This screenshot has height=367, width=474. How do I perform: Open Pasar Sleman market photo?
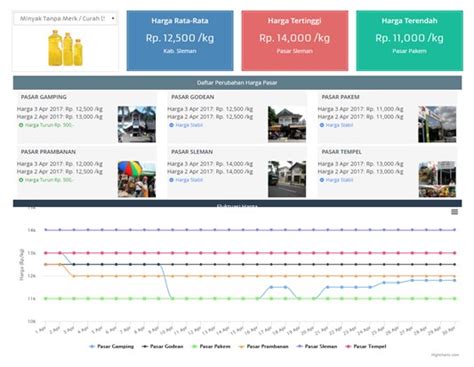pos(287,179)
